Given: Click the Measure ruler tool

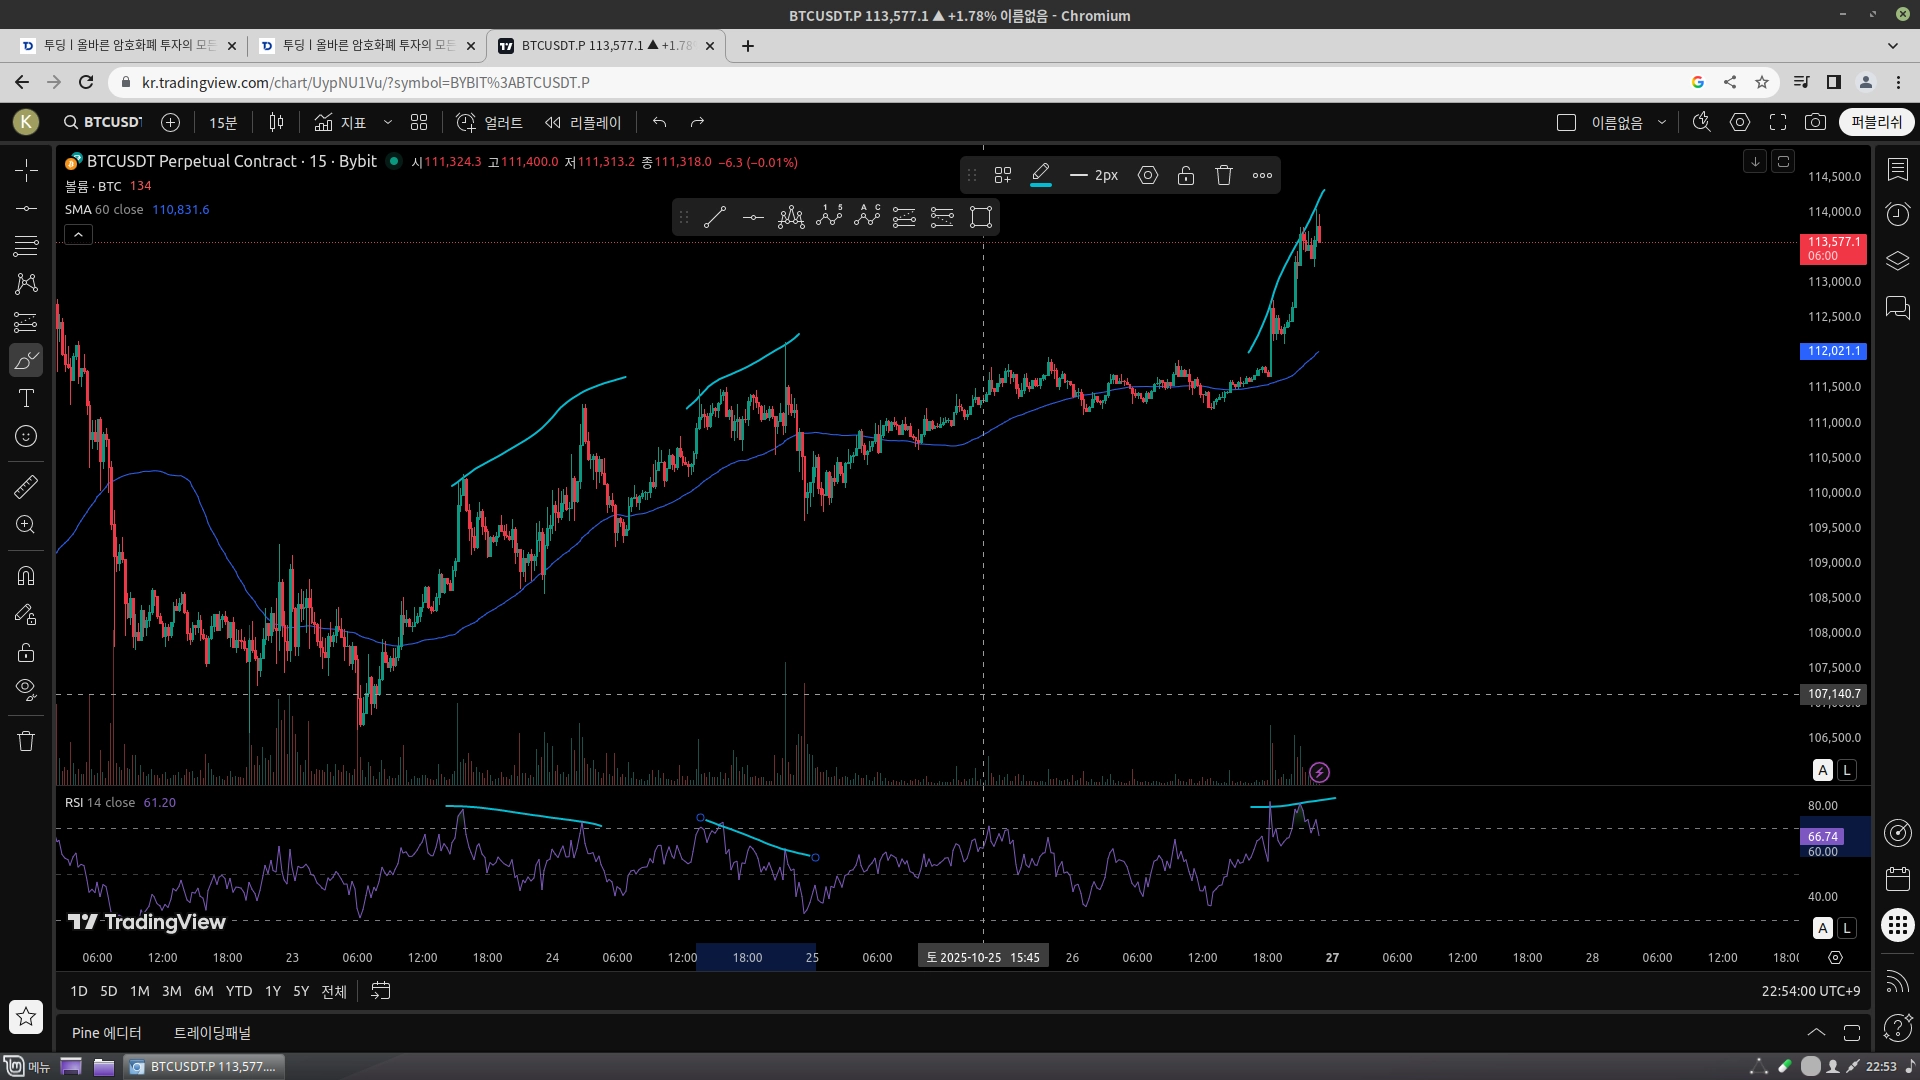Looking at the screenshot, I should 26,487.
